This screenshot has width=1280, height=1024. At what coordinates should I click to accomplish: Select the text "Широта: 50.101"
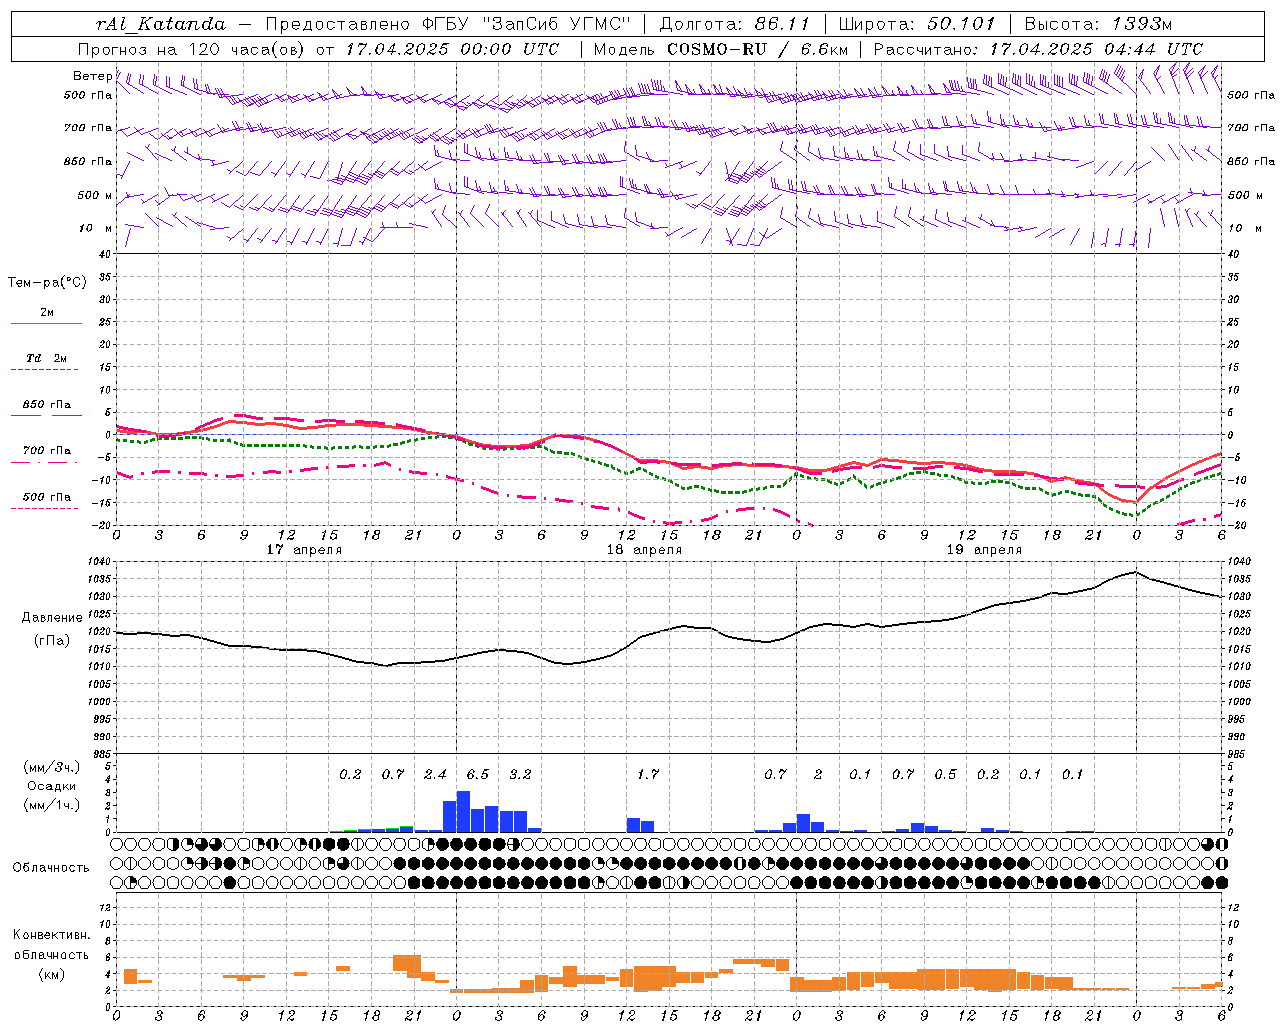(917, 23)
